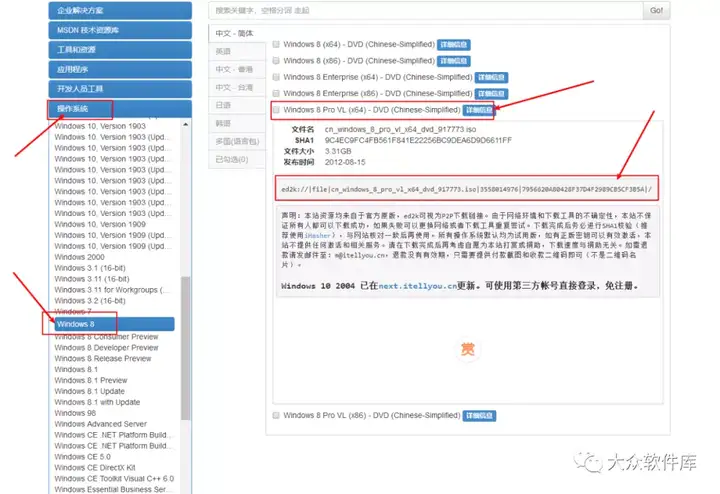Screen dimensions: 720x494
Task: Open Windows CE Toolkit Visual C++ 6.0
Action: click(x=114, y=479)
